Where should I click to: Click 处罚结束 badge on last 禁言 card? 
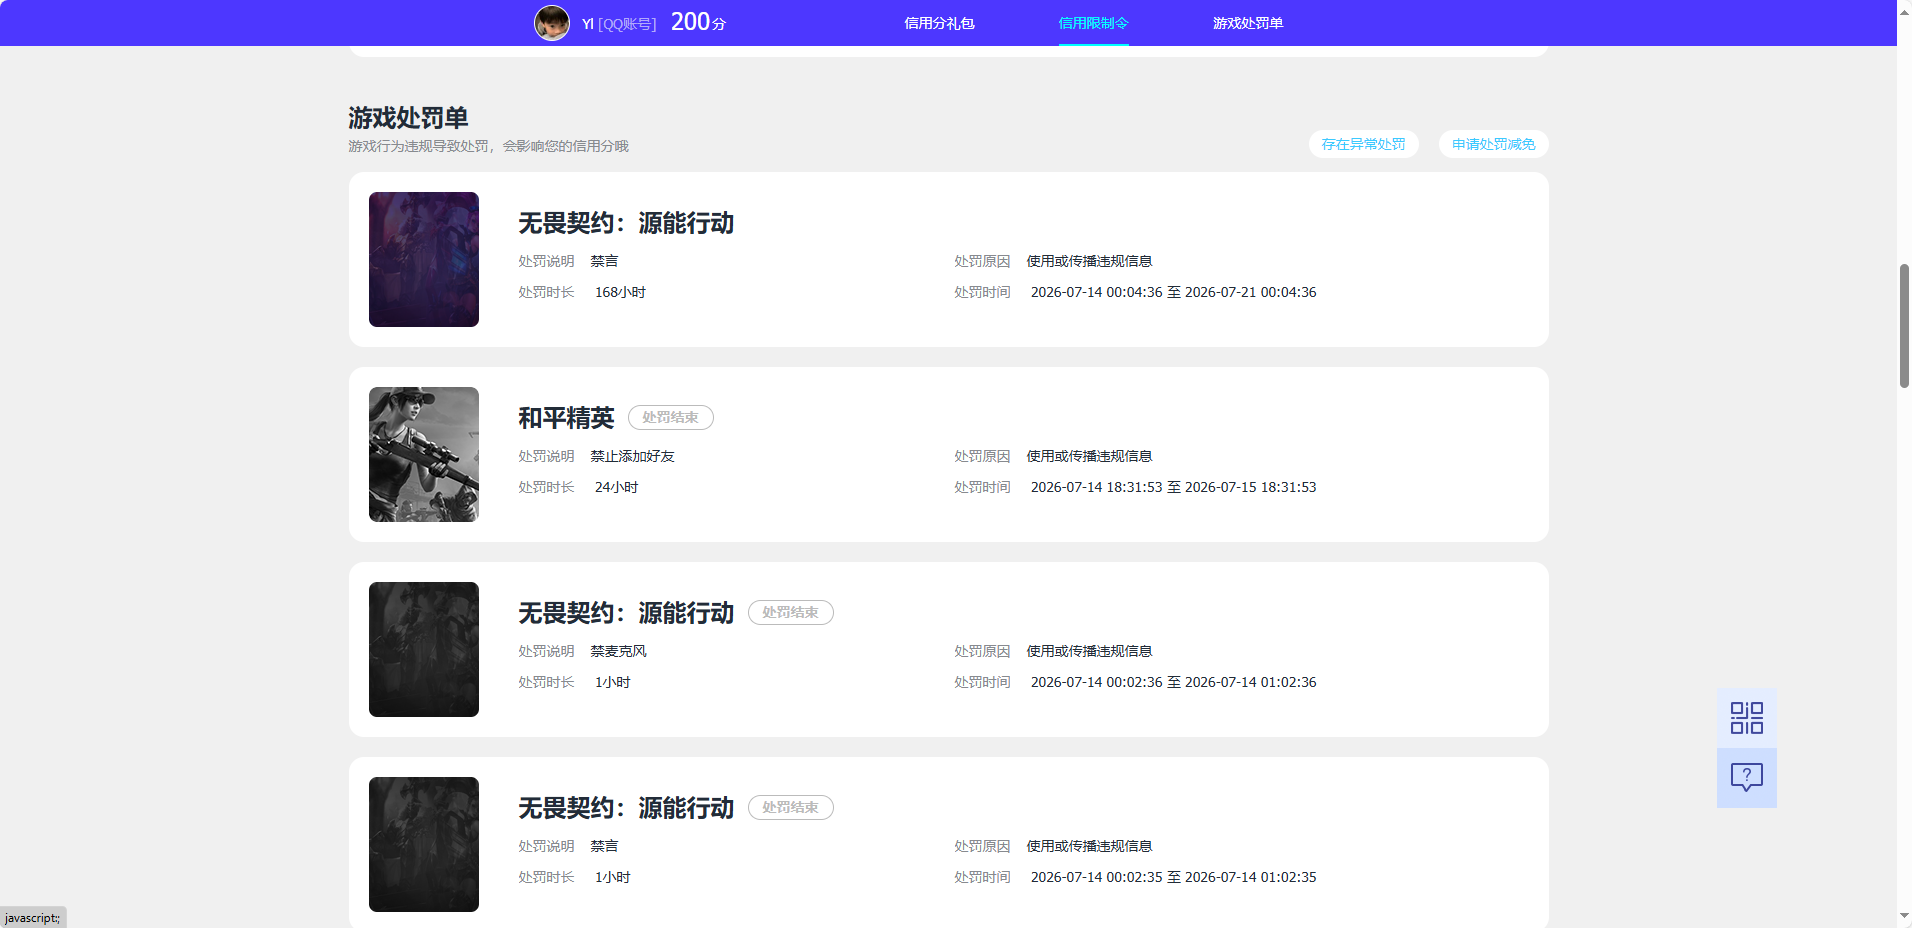tap(790, 807)
